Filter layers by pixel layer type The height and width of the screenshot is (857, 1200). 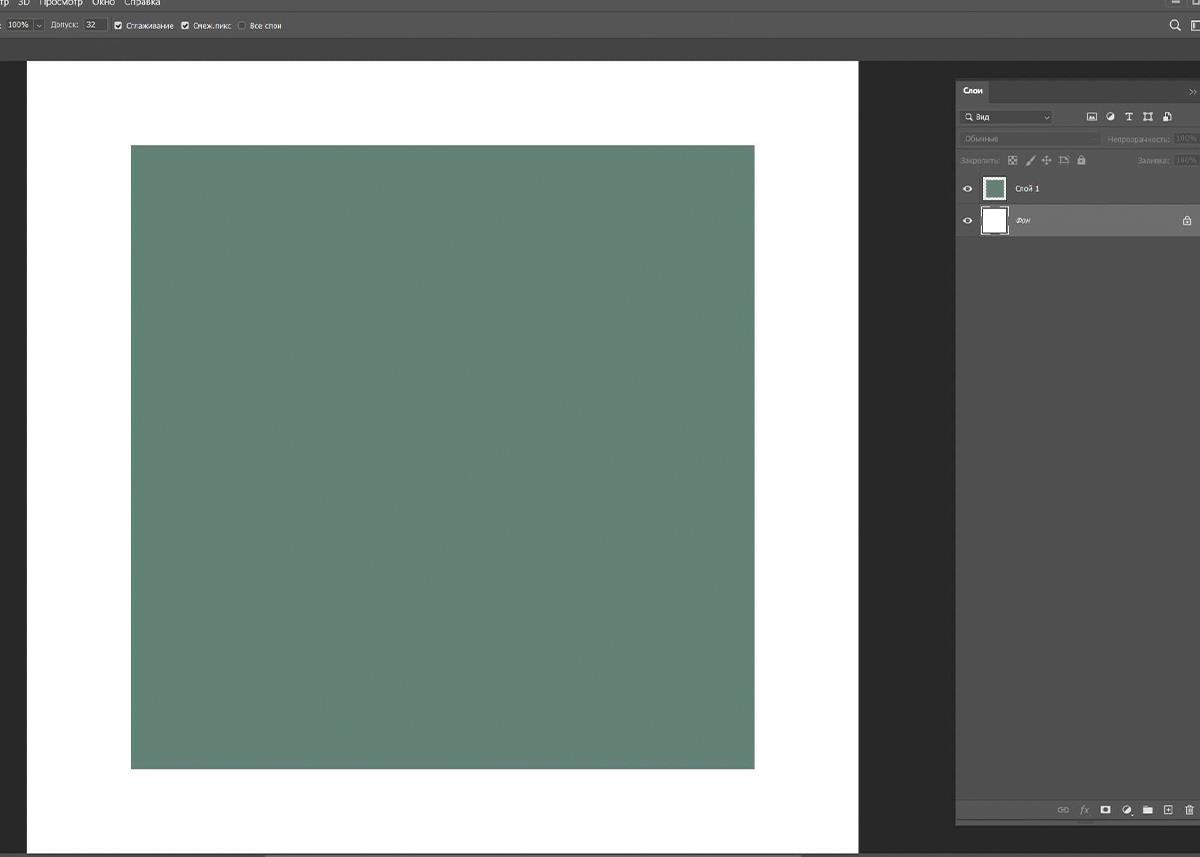click(1092, 117)
